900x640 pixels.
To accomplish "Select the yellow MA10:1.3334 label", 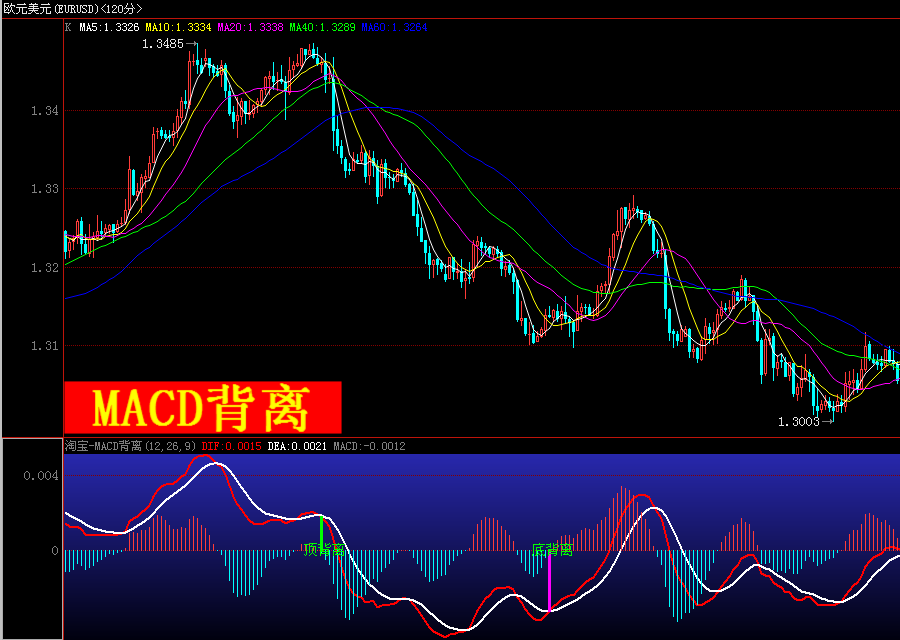I will click(x=178, y=27).
